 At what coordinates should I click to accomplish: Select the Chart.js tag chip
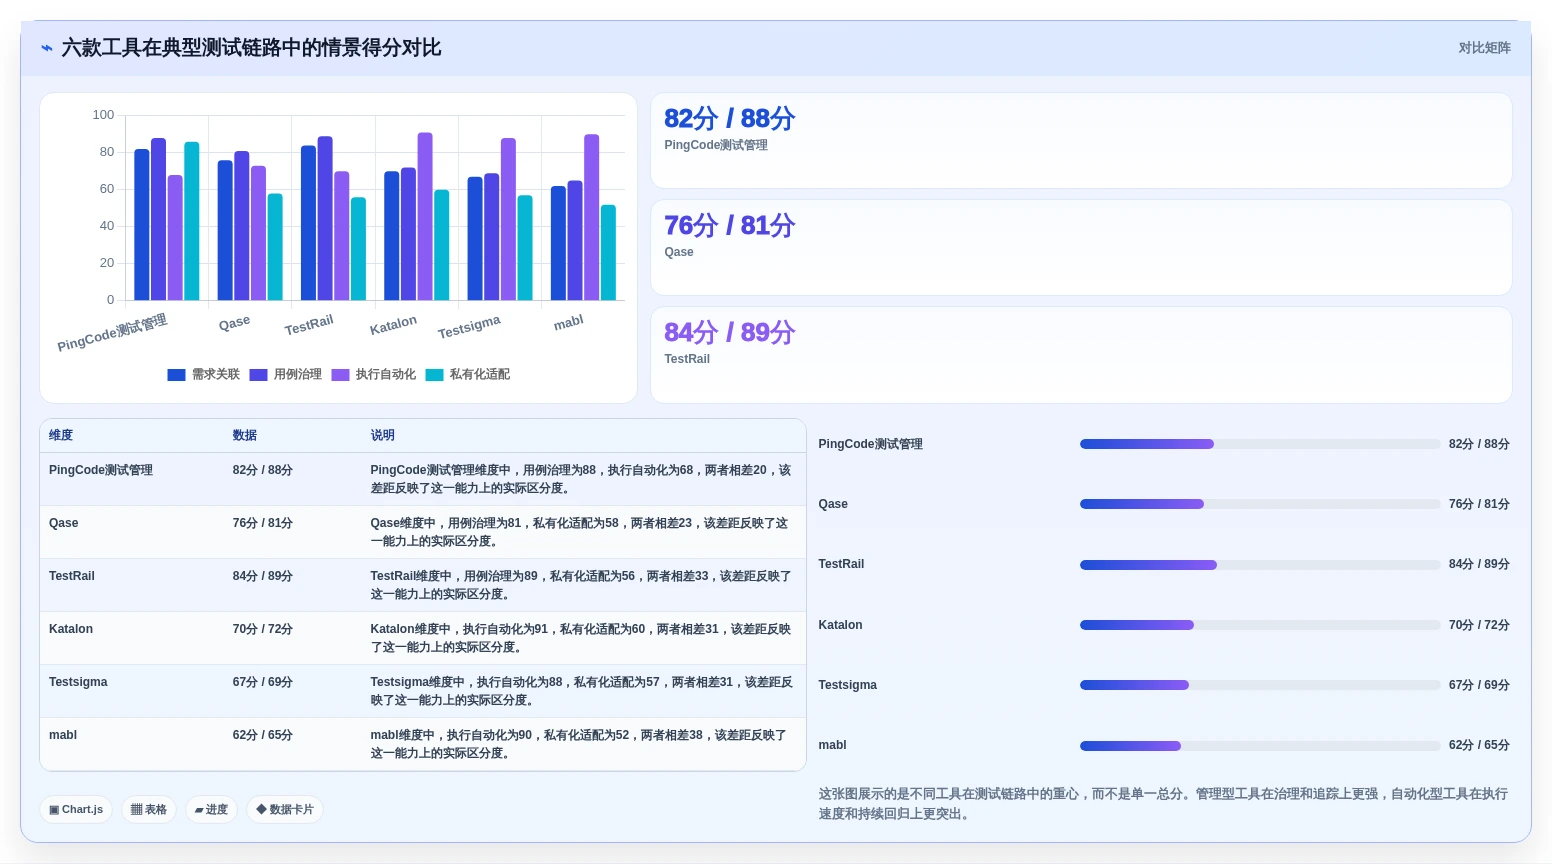(x=76, y=810)
